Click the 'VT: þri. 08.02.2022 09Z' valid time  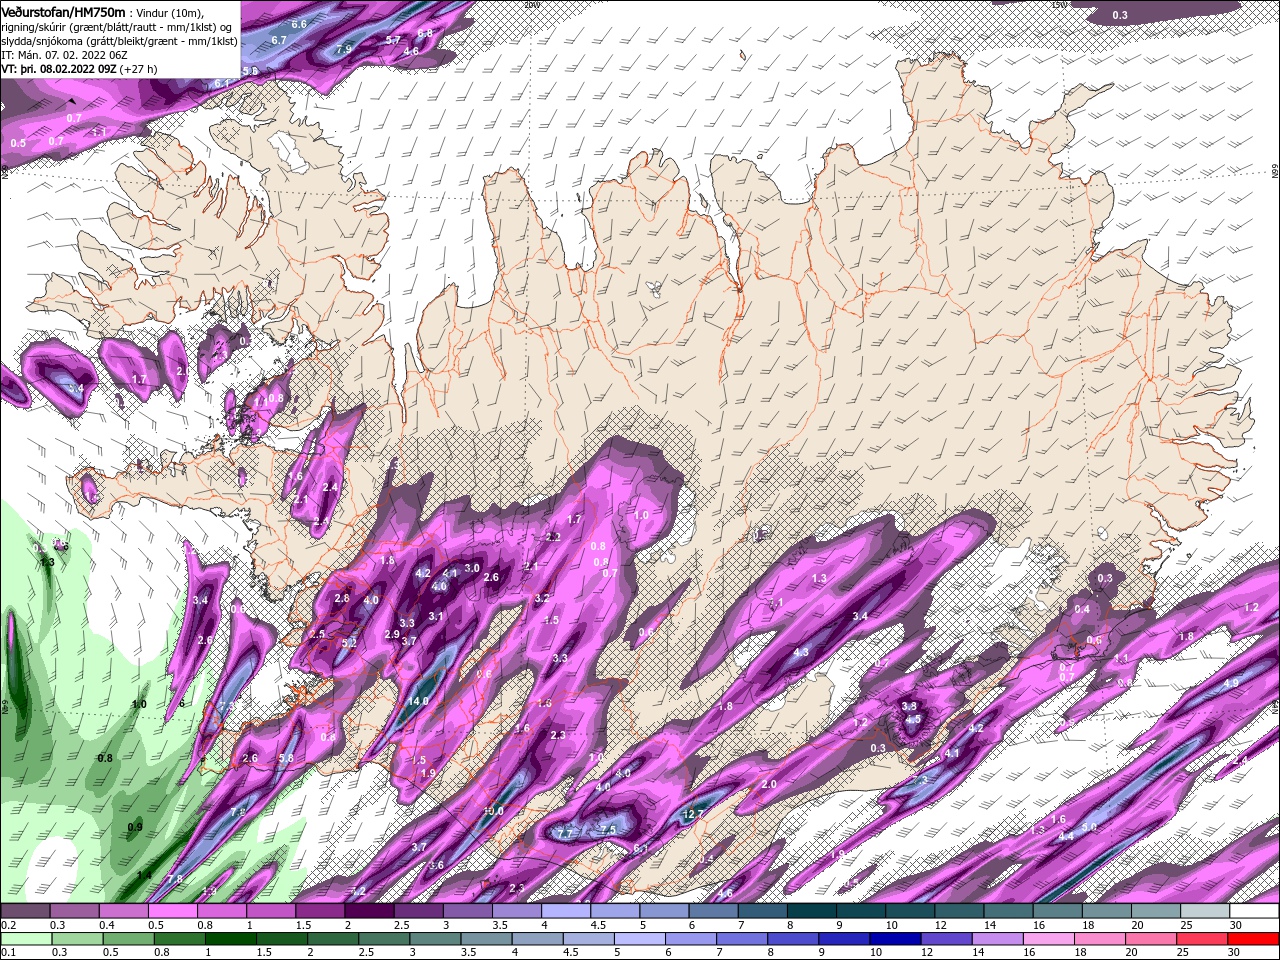59,70
